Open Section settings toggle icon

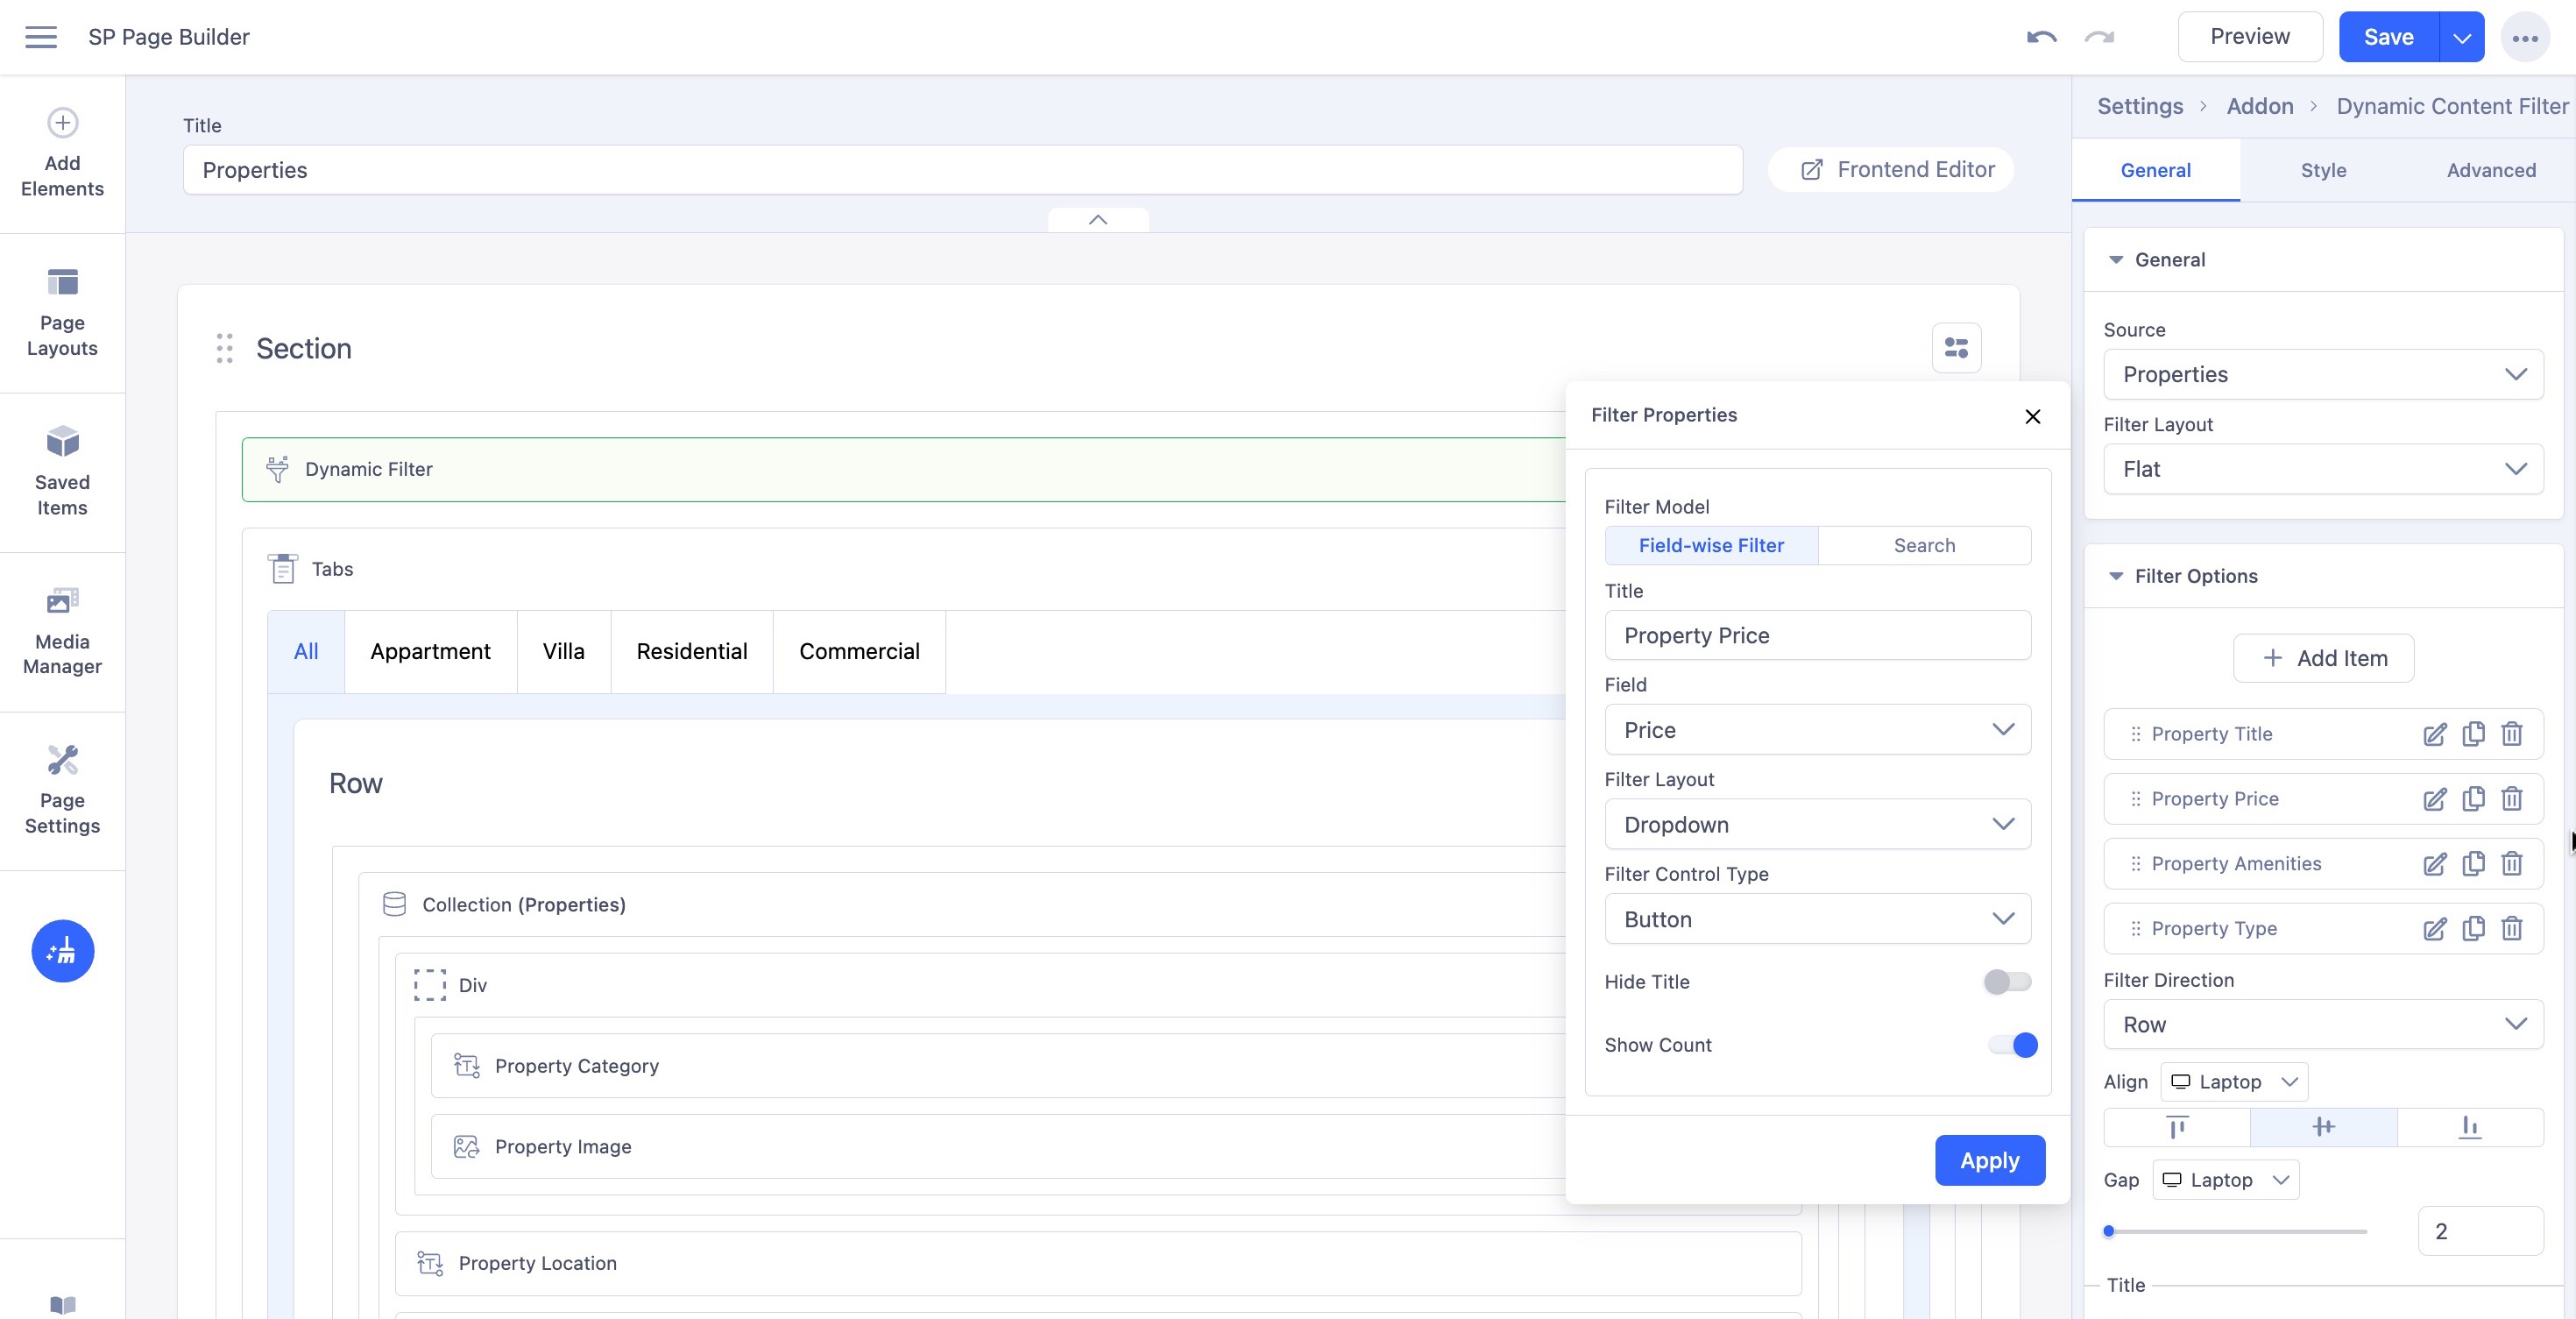(1956, 348)
